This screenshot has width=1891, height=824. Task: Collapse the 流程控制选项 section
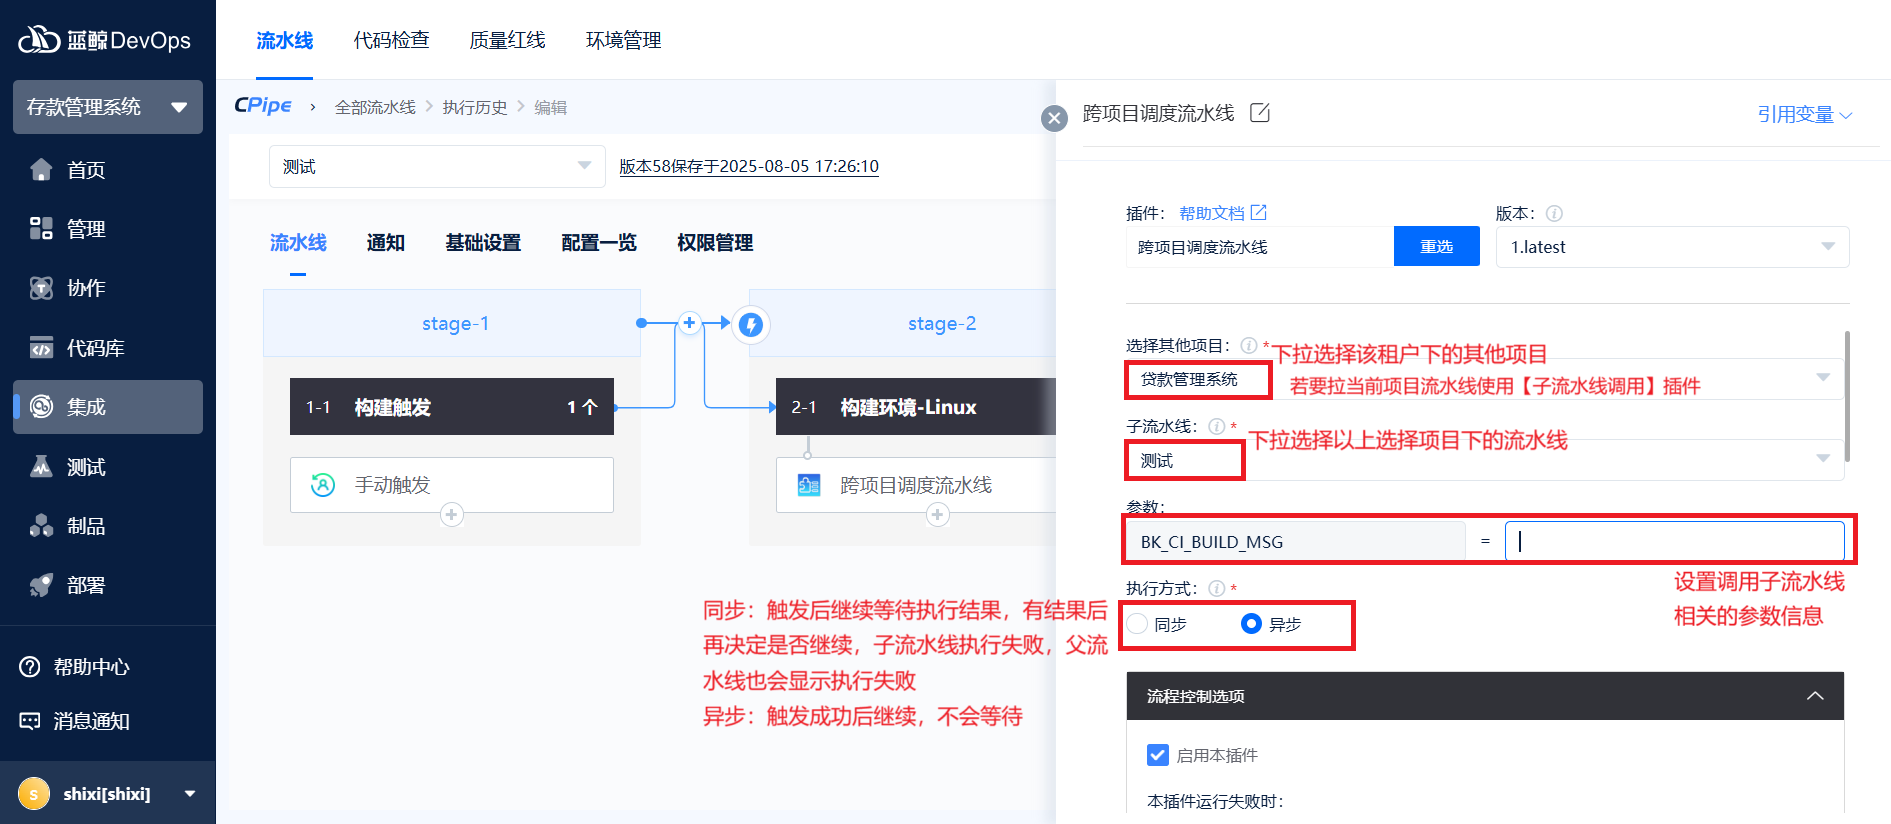click(1815, 696)
